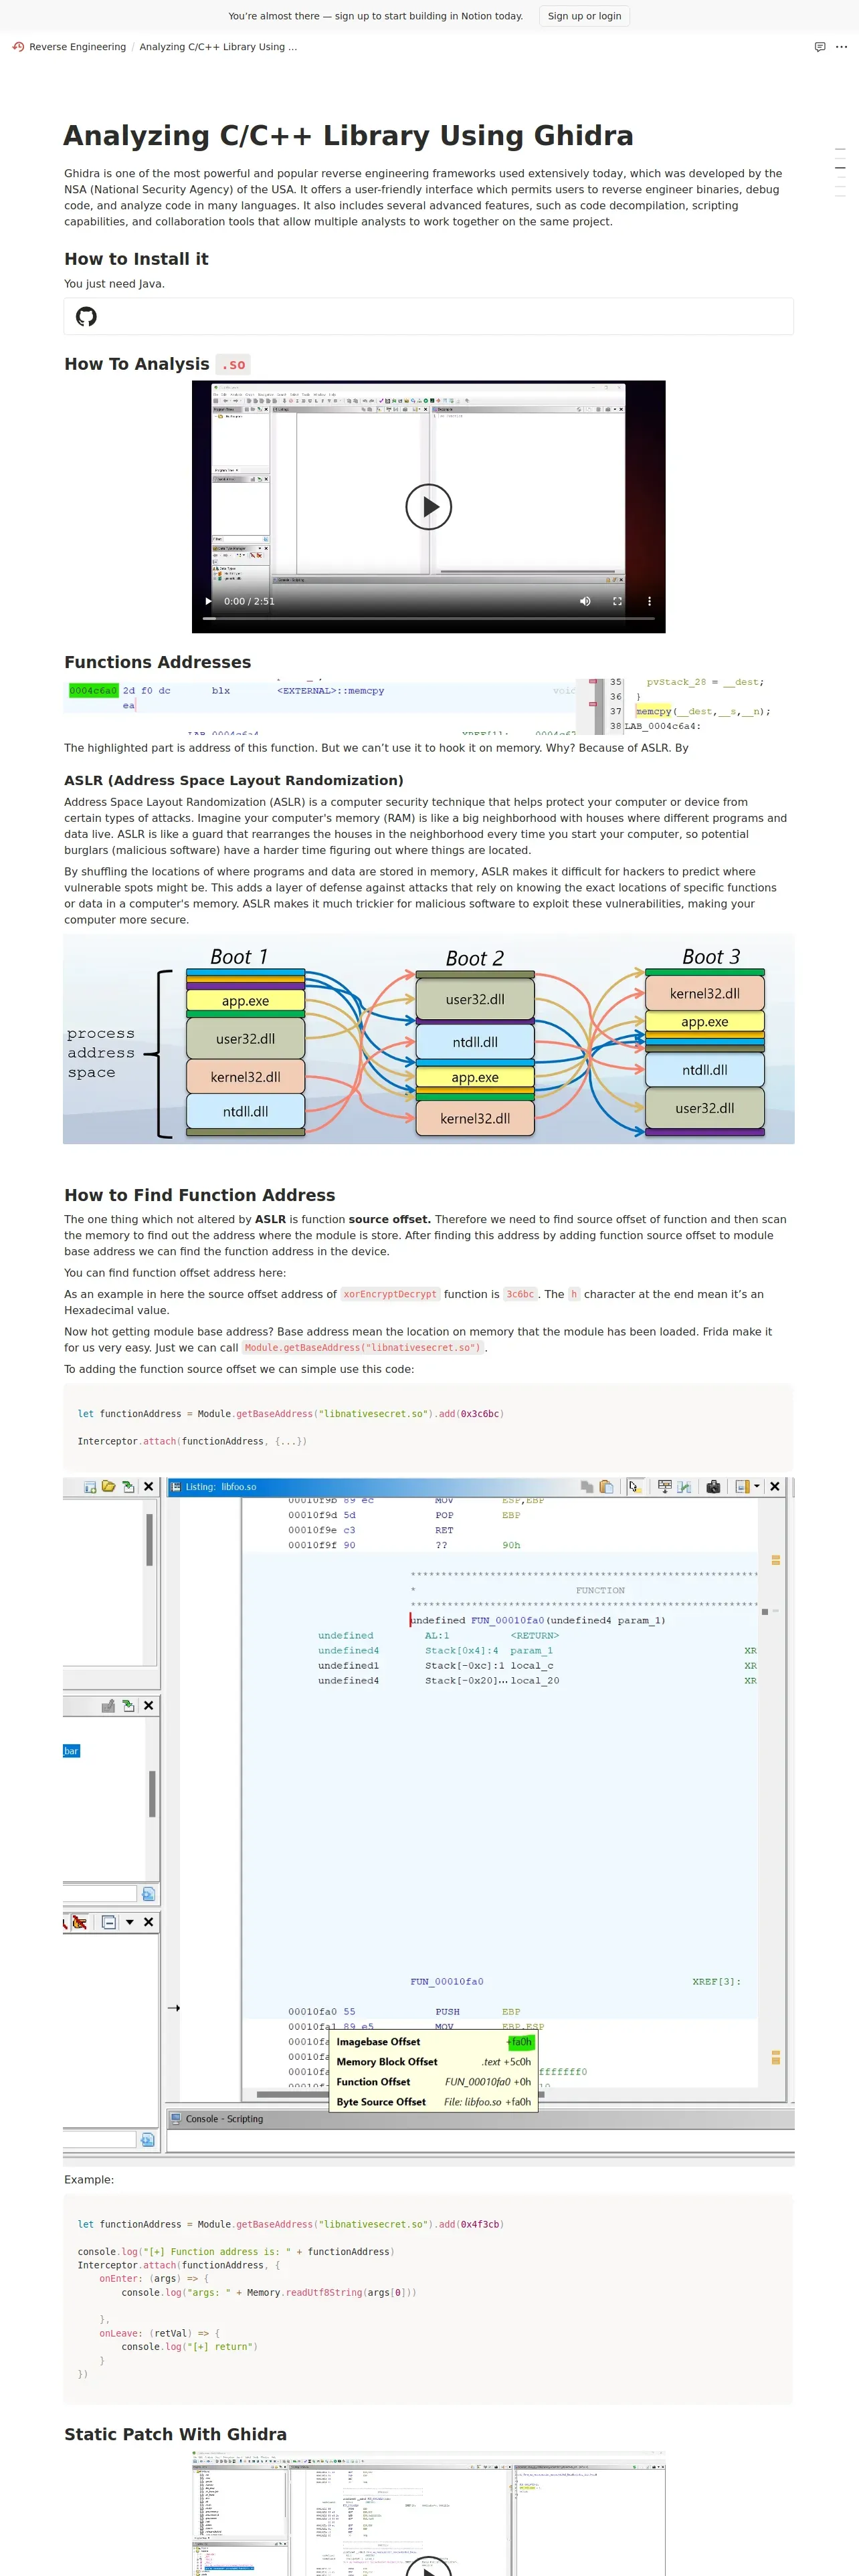Select the Console - Scripting panel title
The width and height of the screenshot is (859, 2576).
point(224,2119)
